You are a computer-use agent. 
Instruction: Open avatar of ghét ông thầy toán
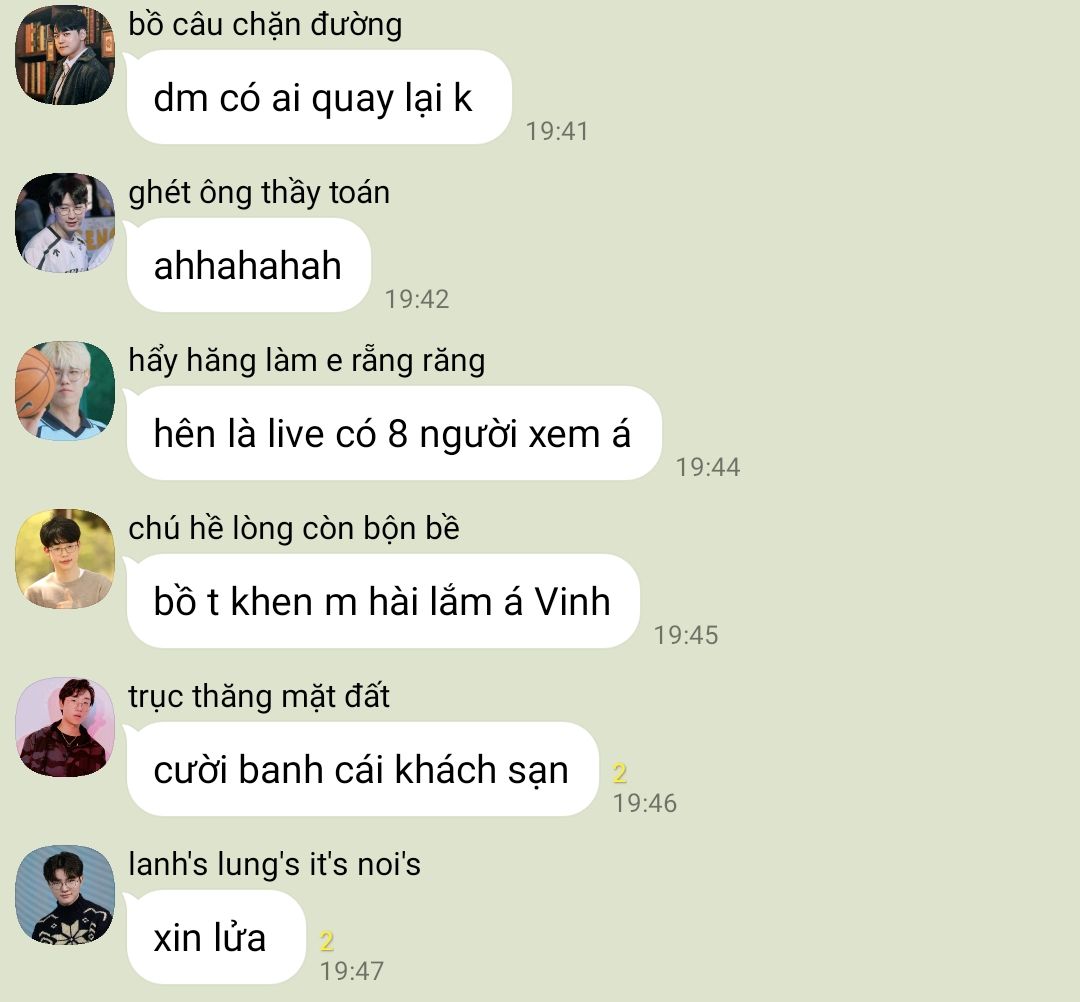click(x=65, y=222)
